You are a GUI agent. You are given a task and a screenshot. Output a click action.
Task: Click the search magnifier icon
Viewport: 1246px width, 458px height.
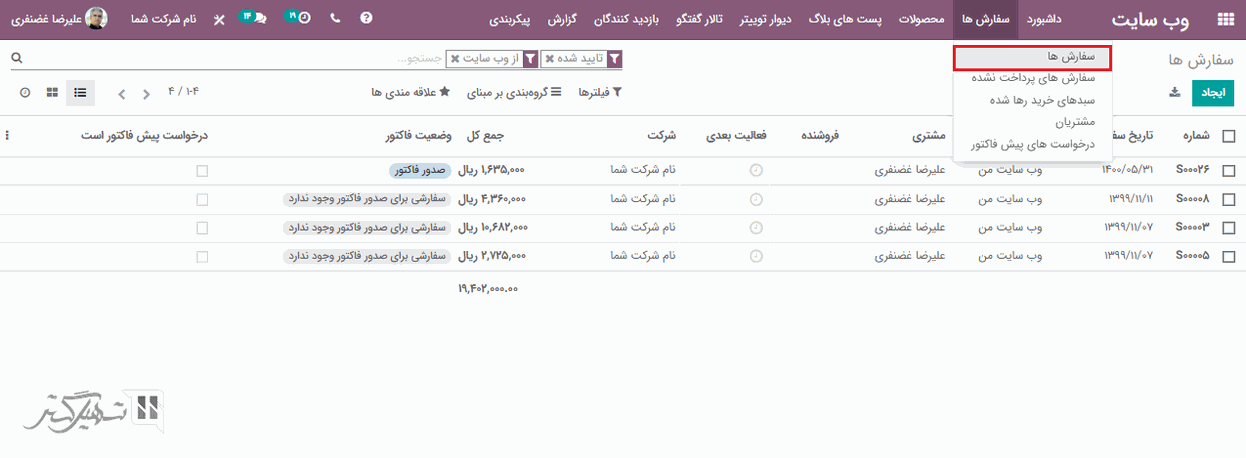pyautogui.click(x=16, y=59)
